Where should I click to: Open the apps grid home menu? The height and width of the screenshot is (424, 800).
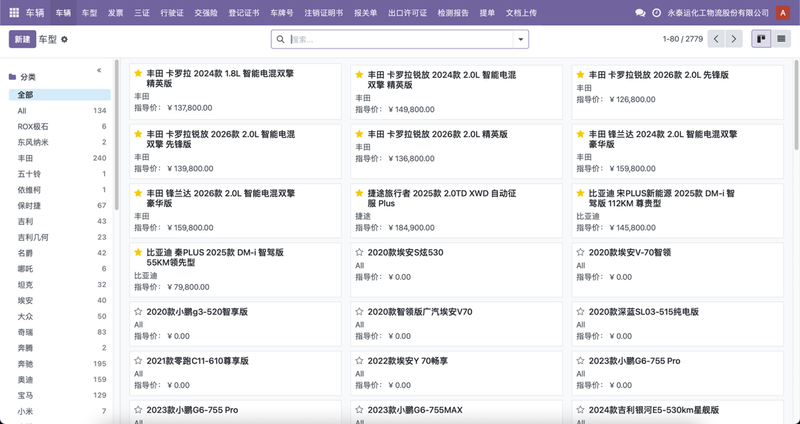[13, 13]
